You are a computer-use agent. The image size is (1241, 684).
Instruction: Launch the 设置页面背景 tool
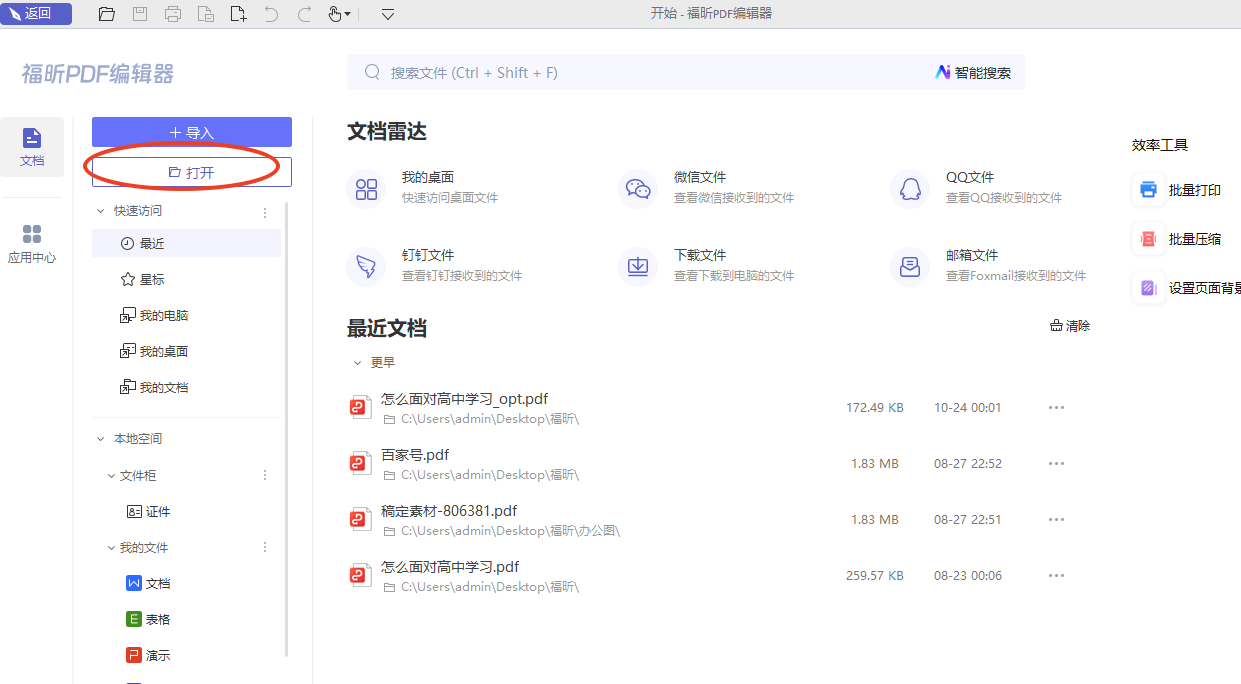(x=1188, y=288)
